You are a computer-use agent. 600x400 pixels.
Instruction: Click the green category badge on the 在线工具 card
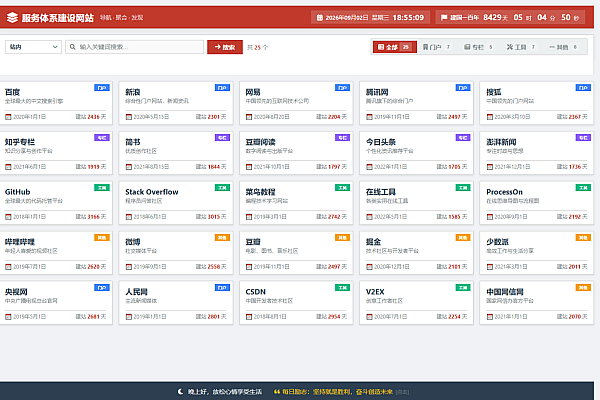click(463, 188)
